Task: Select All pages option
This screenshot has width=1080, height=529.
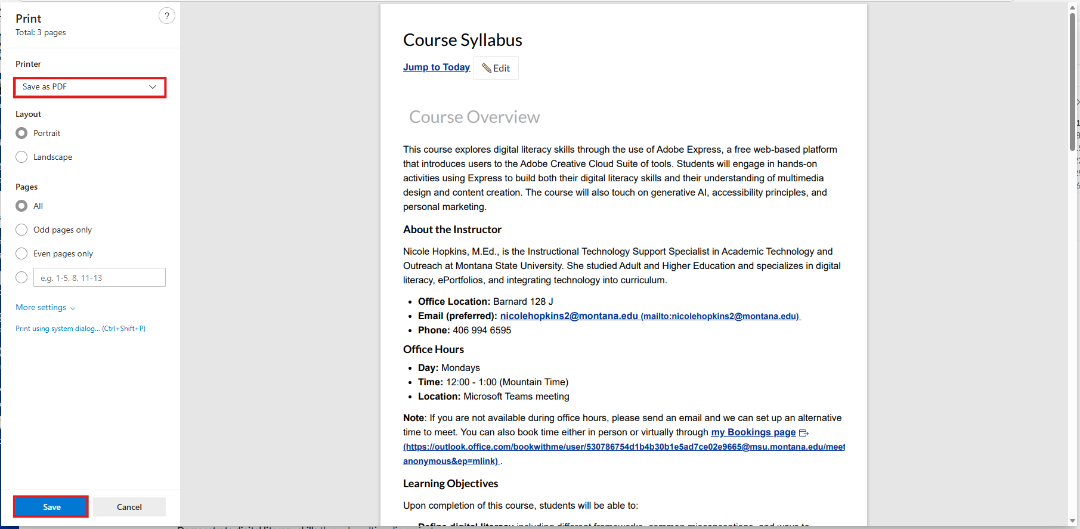Action: [22, 206]
